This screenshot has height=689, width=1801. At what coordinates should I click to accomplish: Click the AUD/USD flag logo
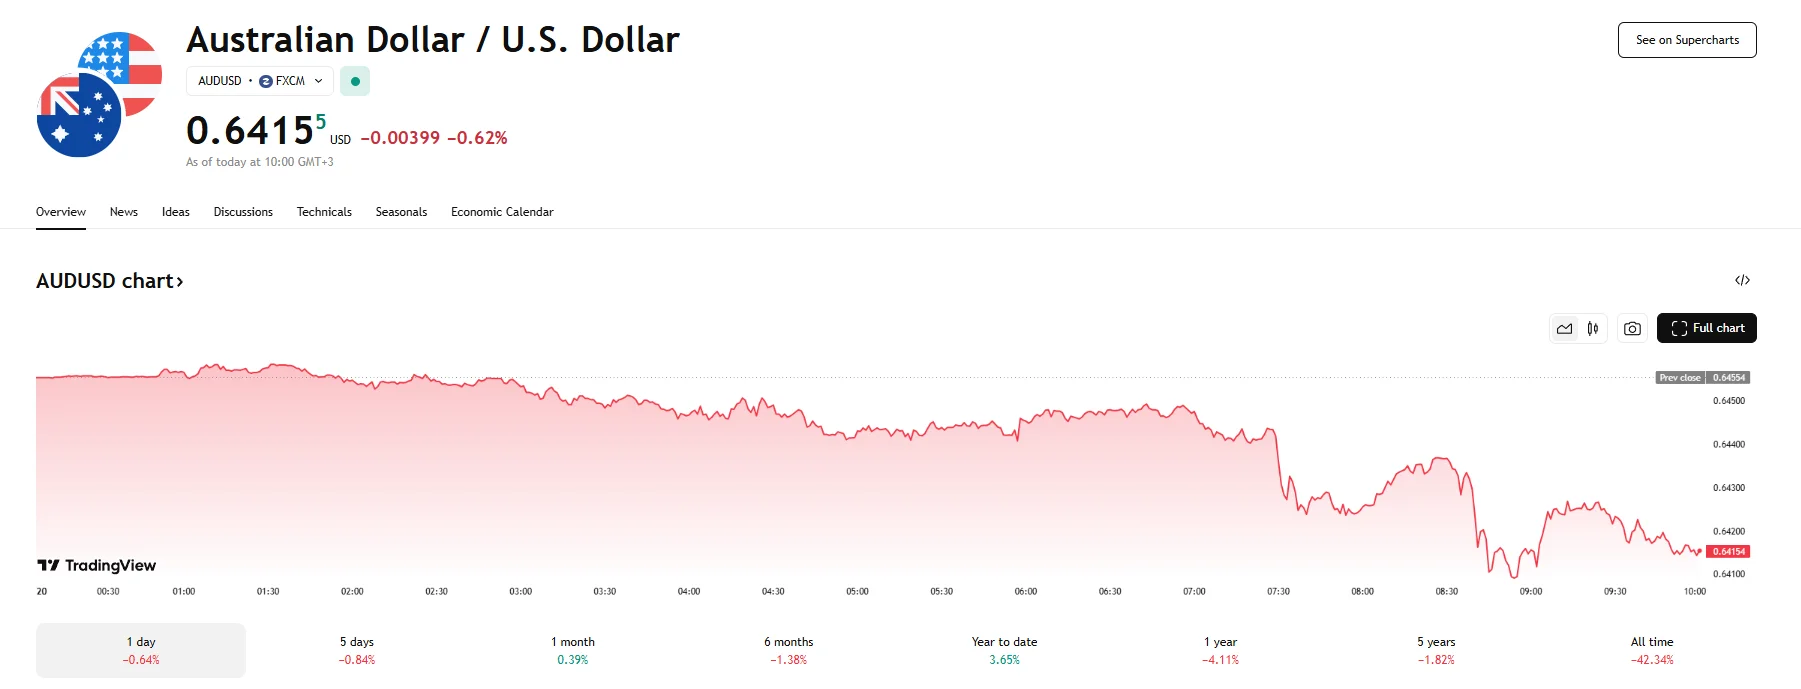coord(98,95)
